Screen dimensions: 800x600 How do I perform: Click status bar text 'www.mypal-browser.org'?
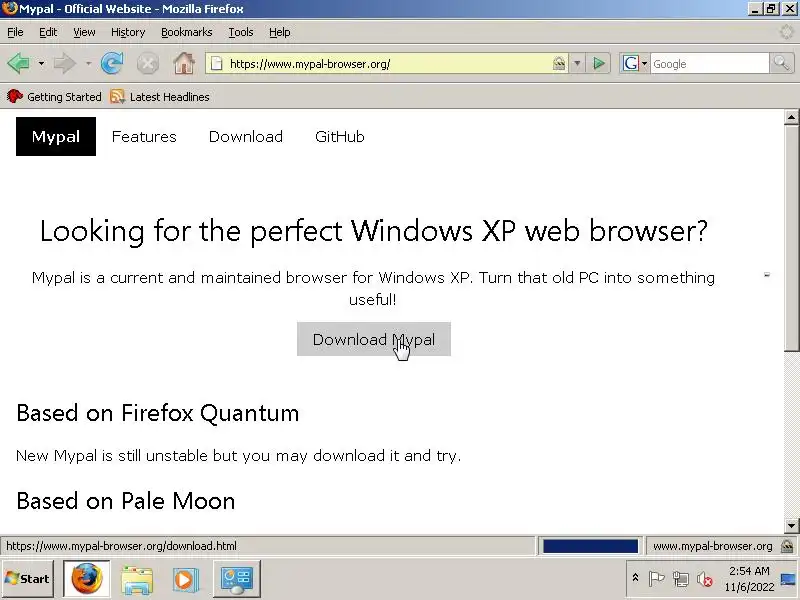[712, 546]
